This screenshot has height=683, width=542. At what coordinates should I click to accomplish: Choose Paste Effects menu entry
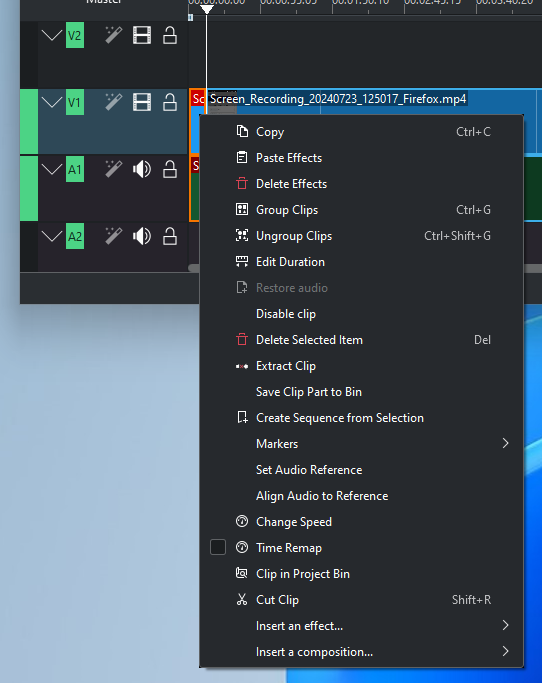click(x=362, y=158)
